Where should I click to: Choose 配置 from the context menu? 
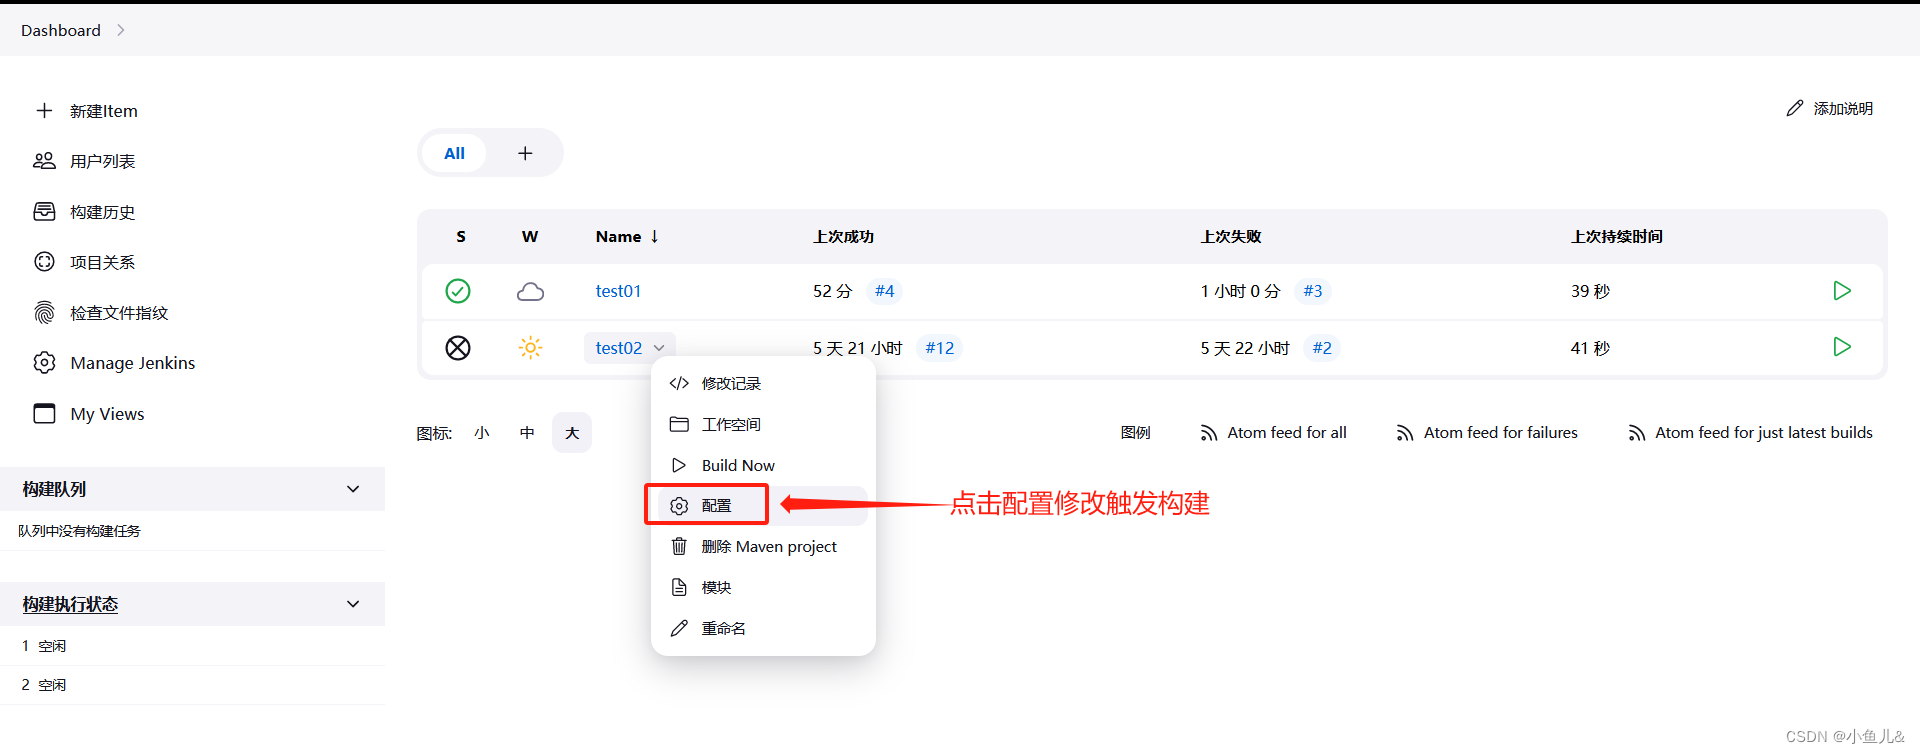pyautogui.click(x=763, y=506)
